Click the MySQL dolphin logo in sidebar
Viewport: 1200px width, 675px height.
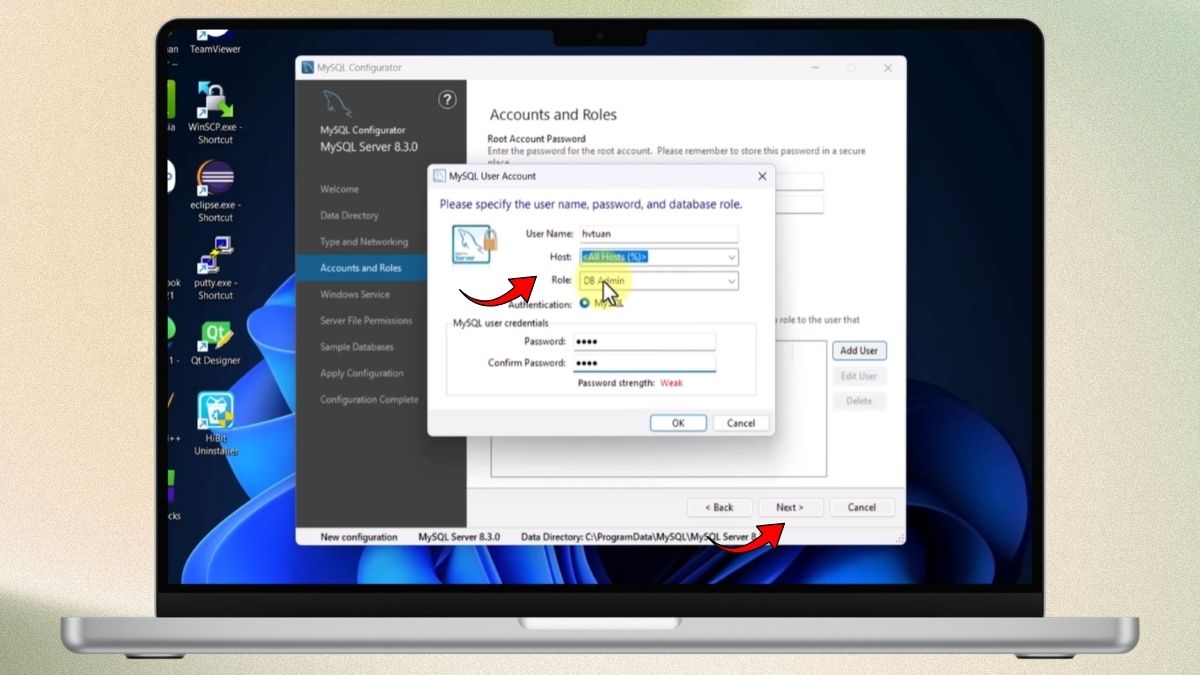(x=338, y=103)
